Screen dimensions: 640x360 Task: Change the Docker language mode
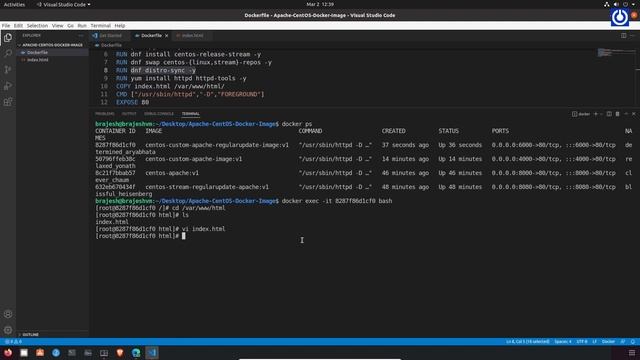click(x=608, y=342)
